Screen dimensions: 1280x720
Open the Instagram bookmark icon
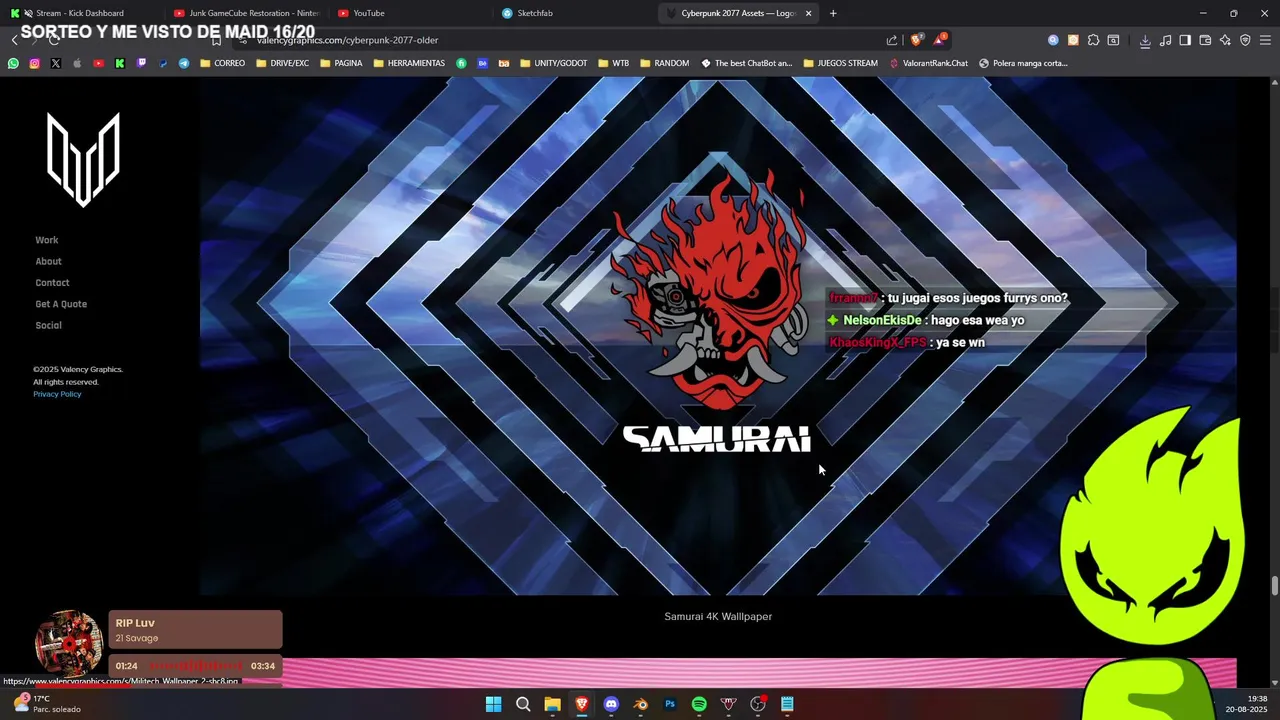tap(34, 63)
